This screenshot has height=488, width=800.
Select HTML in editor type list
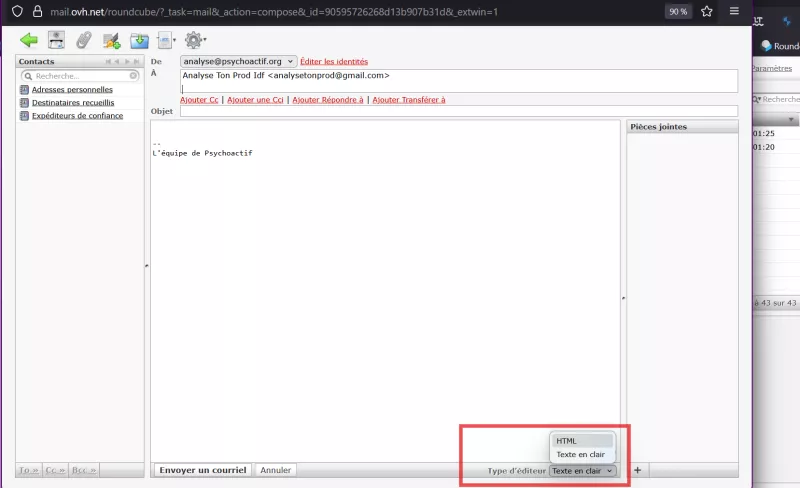582,441
